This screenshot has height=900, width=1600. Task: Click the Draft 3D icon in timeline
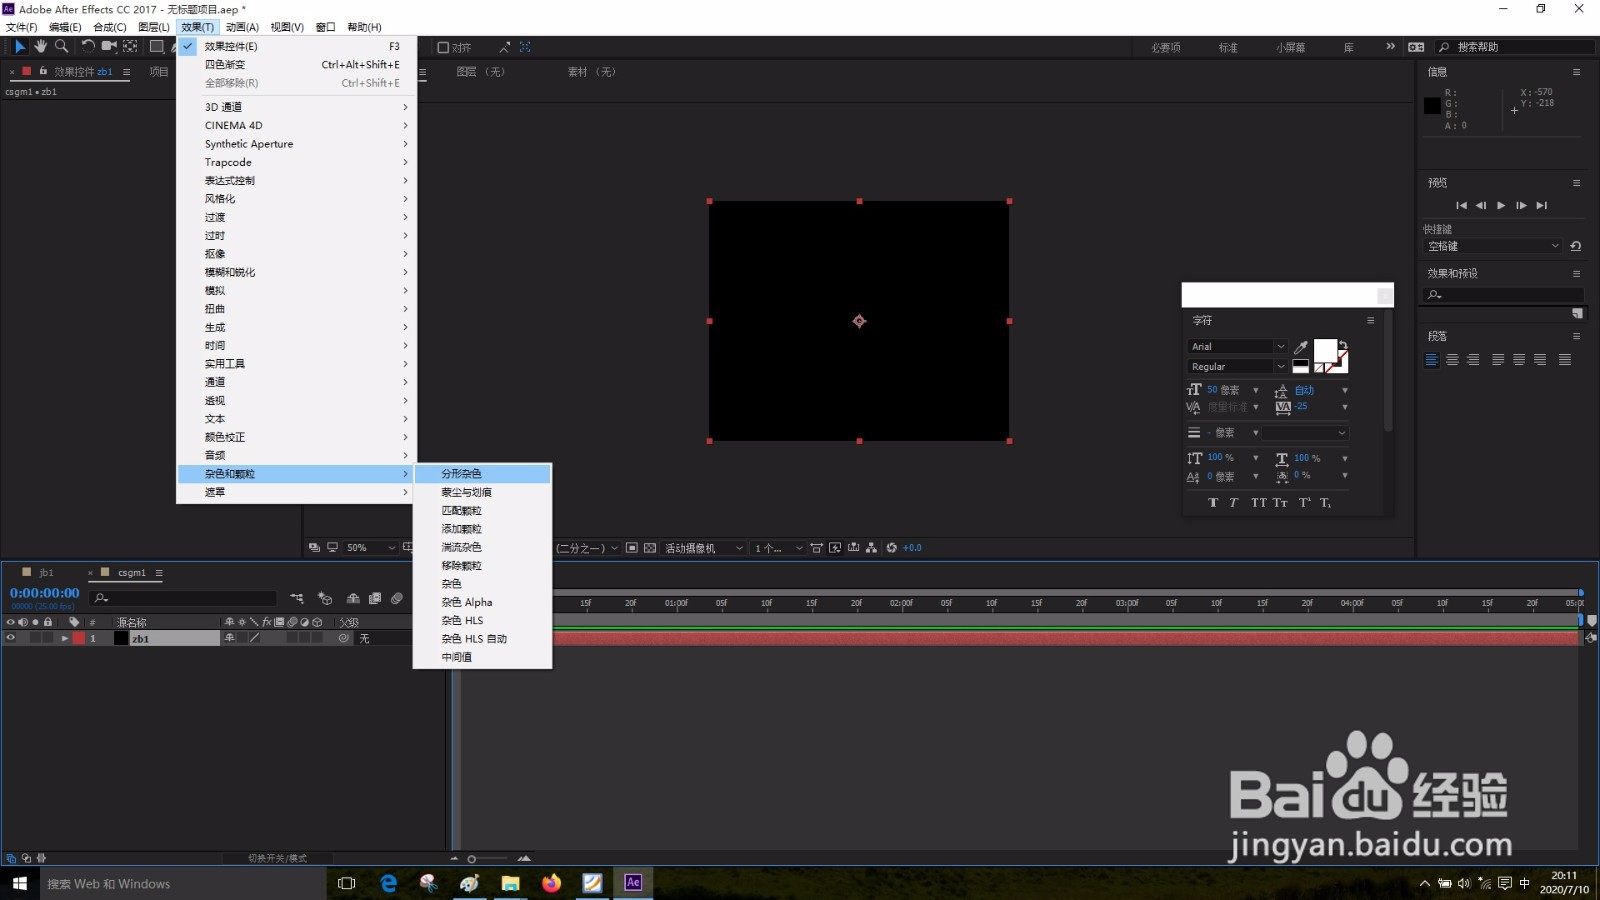tap(325, 598)
